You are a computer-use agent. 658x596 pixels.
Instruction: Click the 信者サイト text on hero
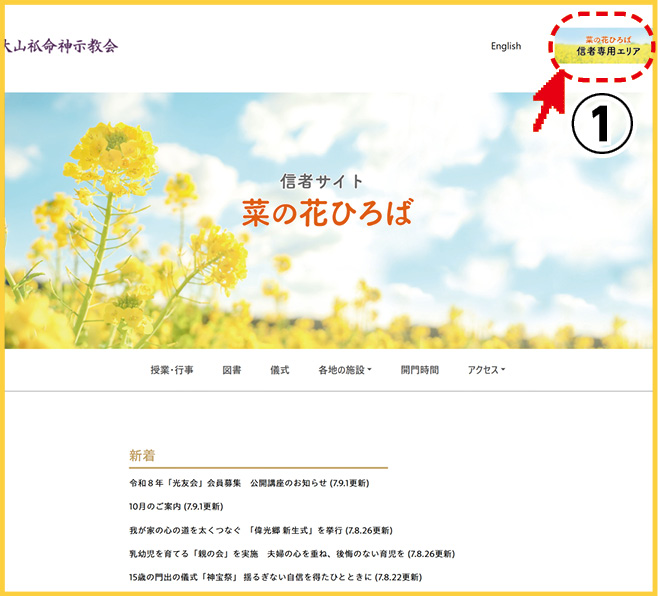click(322, 181)
